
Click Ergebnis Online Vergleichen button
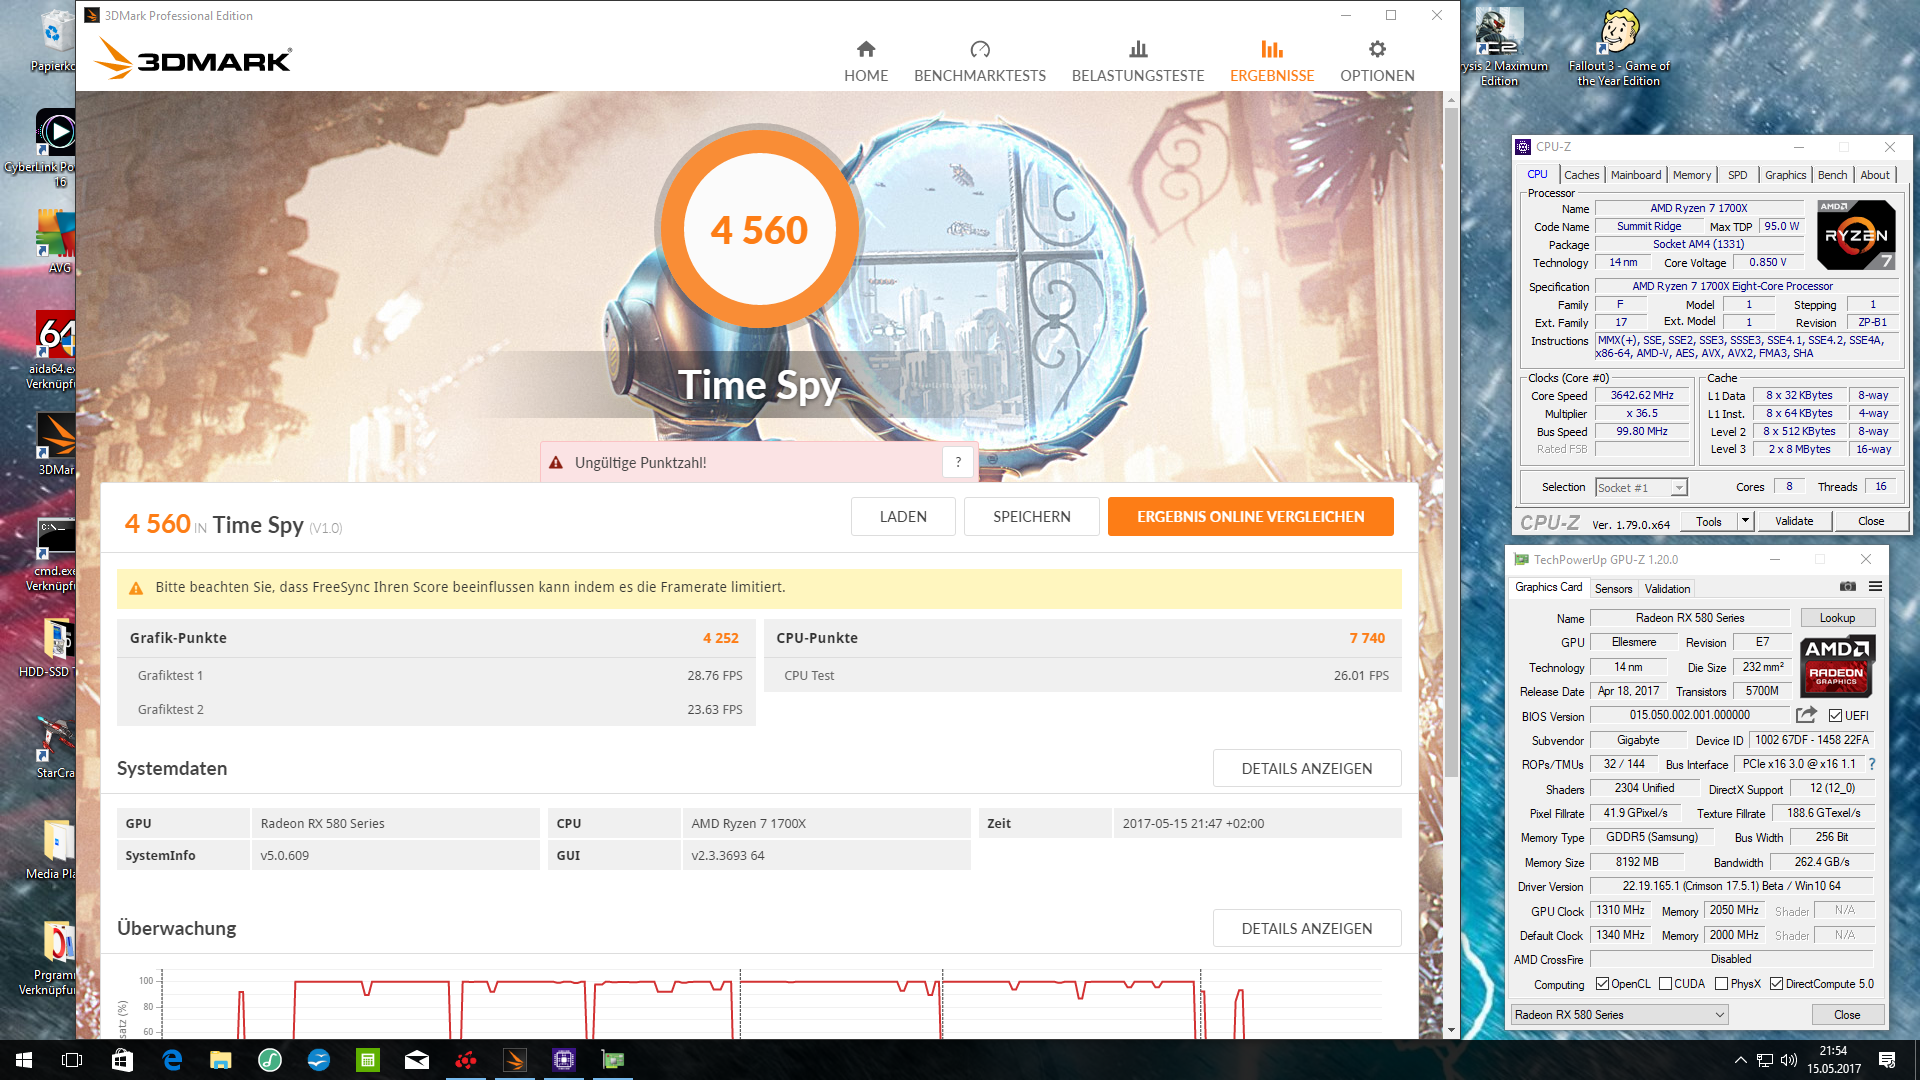(x=1250, y=517)
